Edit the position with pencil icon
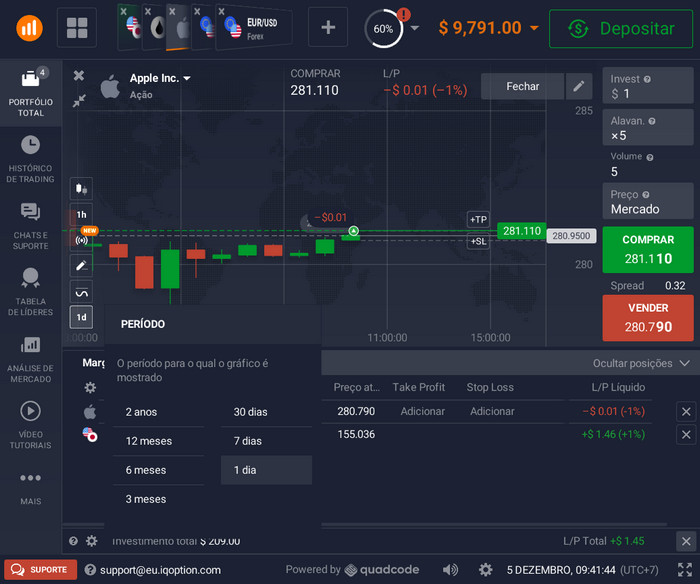The height and width of the screenshot is (584, 700). coord(579,86)
